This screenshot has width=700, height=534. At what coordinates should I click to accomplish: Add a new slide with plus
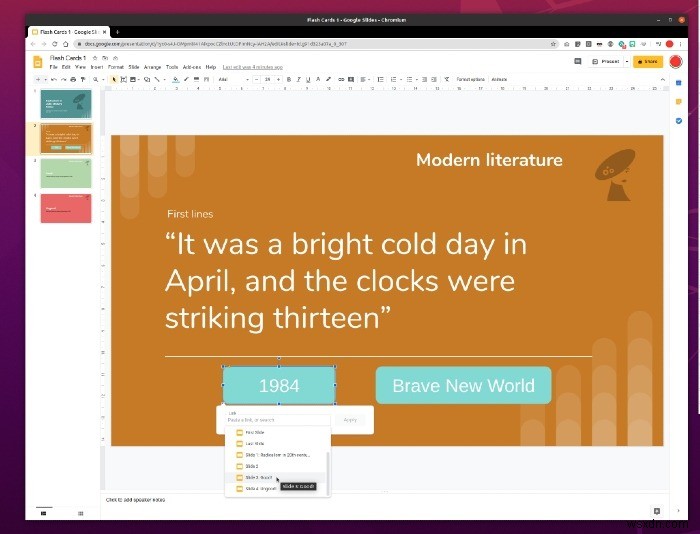(x=38, y=79)
